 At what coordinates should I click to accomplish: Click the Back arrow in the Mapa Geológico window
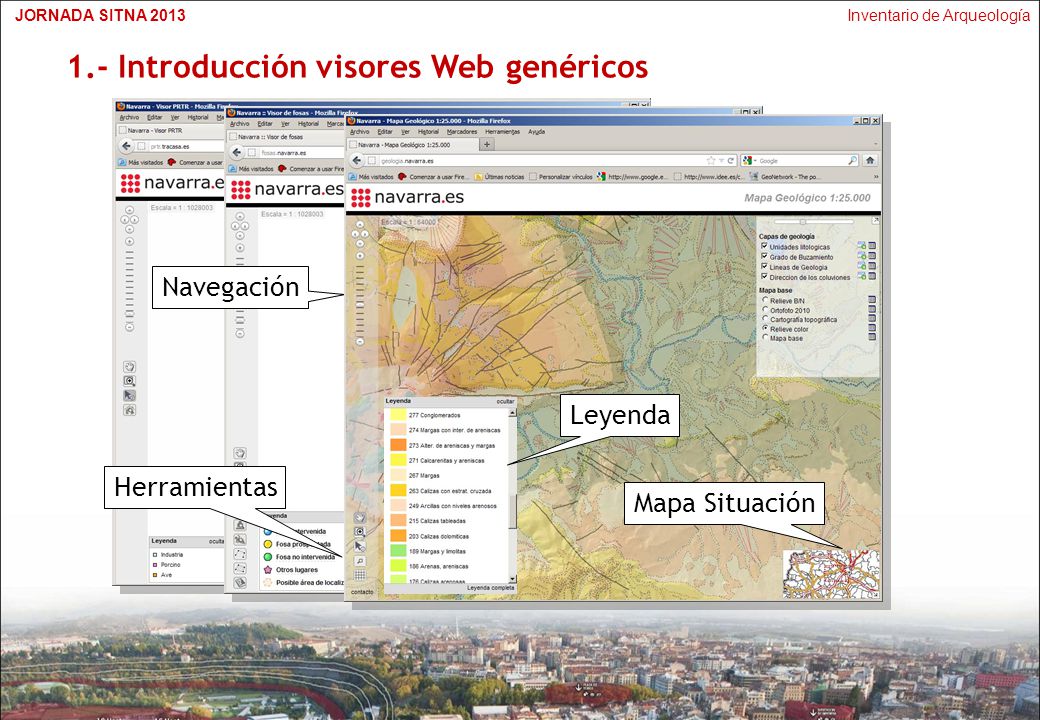(x=357, y=160)
